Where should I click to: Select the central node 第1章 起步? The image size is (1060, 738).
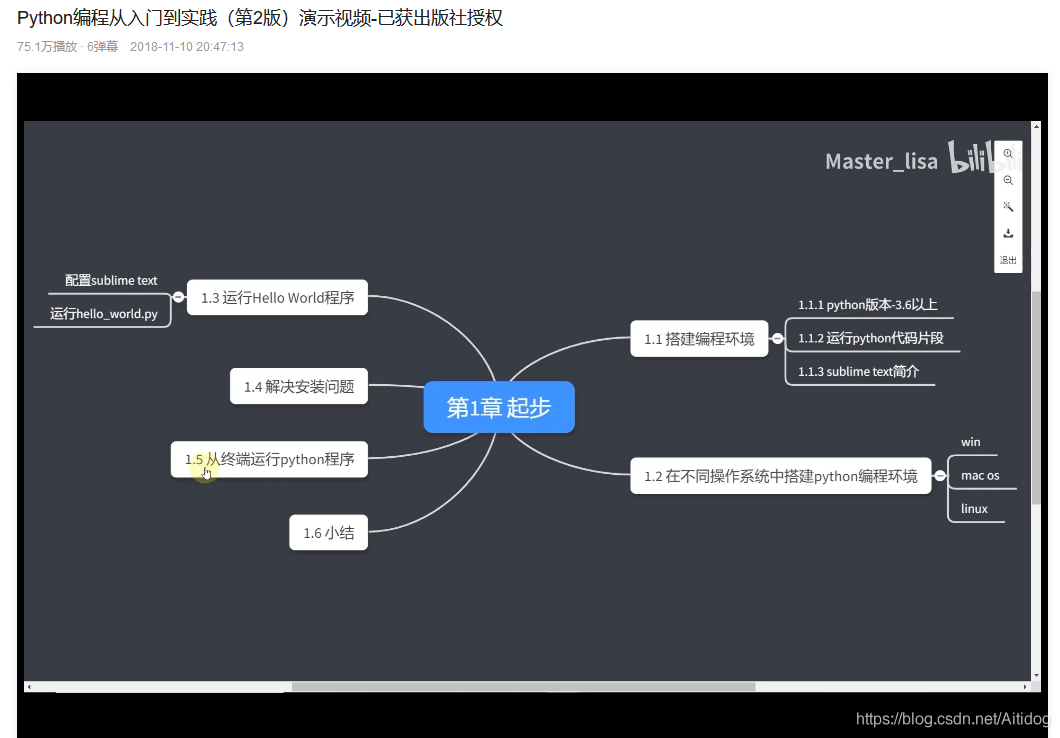click(x=499, y=407)
